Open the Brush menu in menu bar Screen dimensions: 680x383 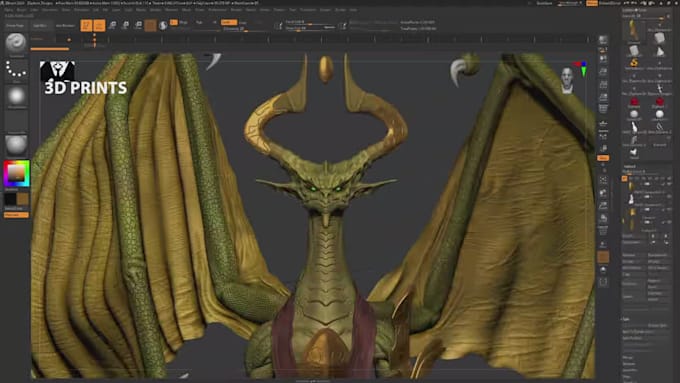click(x=21, y=10)
